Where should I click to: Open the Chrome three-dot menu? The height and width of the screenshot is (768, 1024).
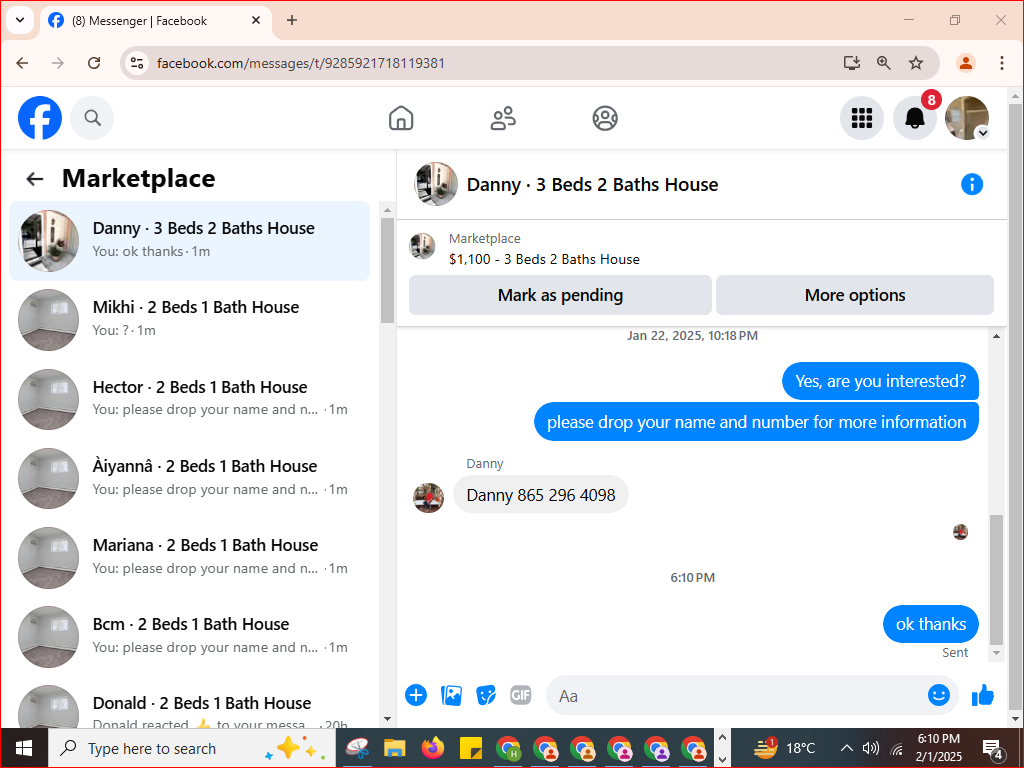pos(1002,63)
